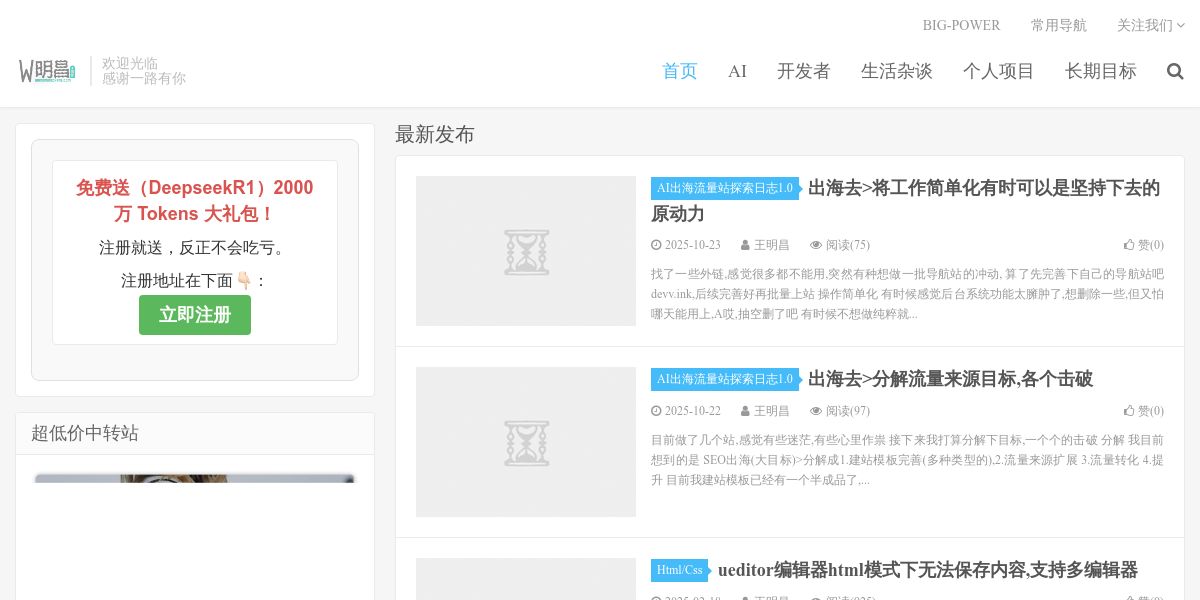Open the 开发者 menu item
Image resolution: width=1200 pixels, height=600 pixels.
[804, 71]
